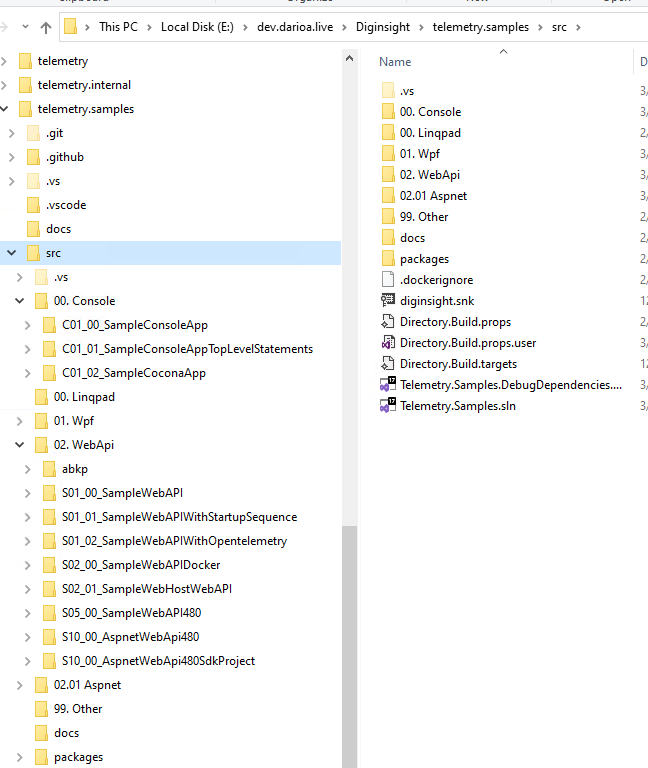
Task: Select the Directory.Build.props.user file icon
Action: click(x=389, y=343)
